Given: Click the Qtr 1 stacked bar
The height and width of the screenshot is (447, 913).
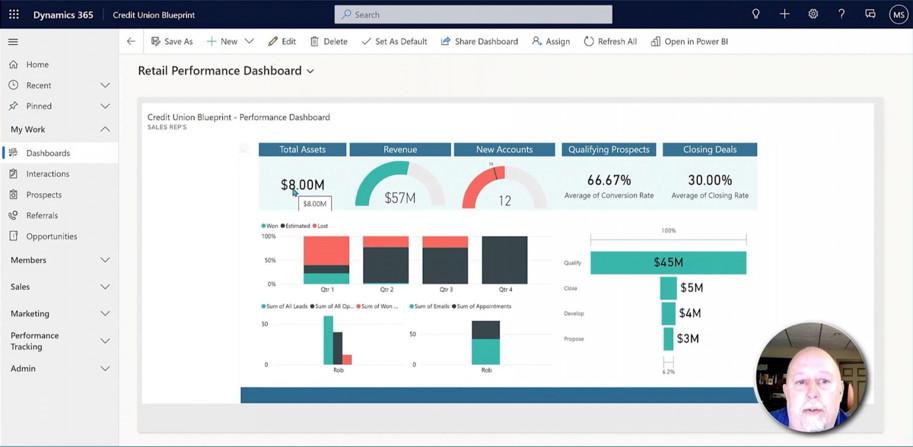Looking at the screenshot, I should [326, 260].
